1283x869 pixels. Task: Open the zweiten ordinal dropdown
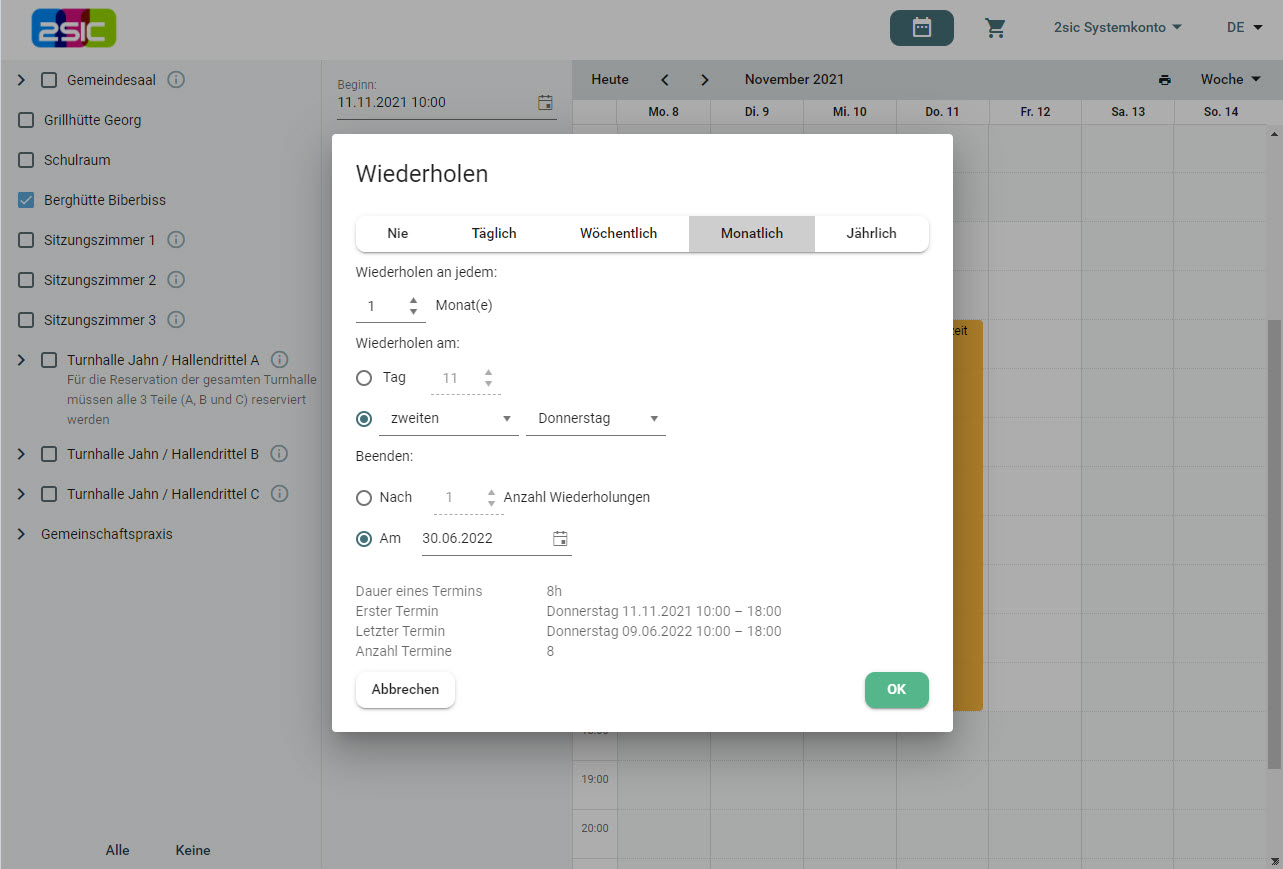tap(448, 419)
